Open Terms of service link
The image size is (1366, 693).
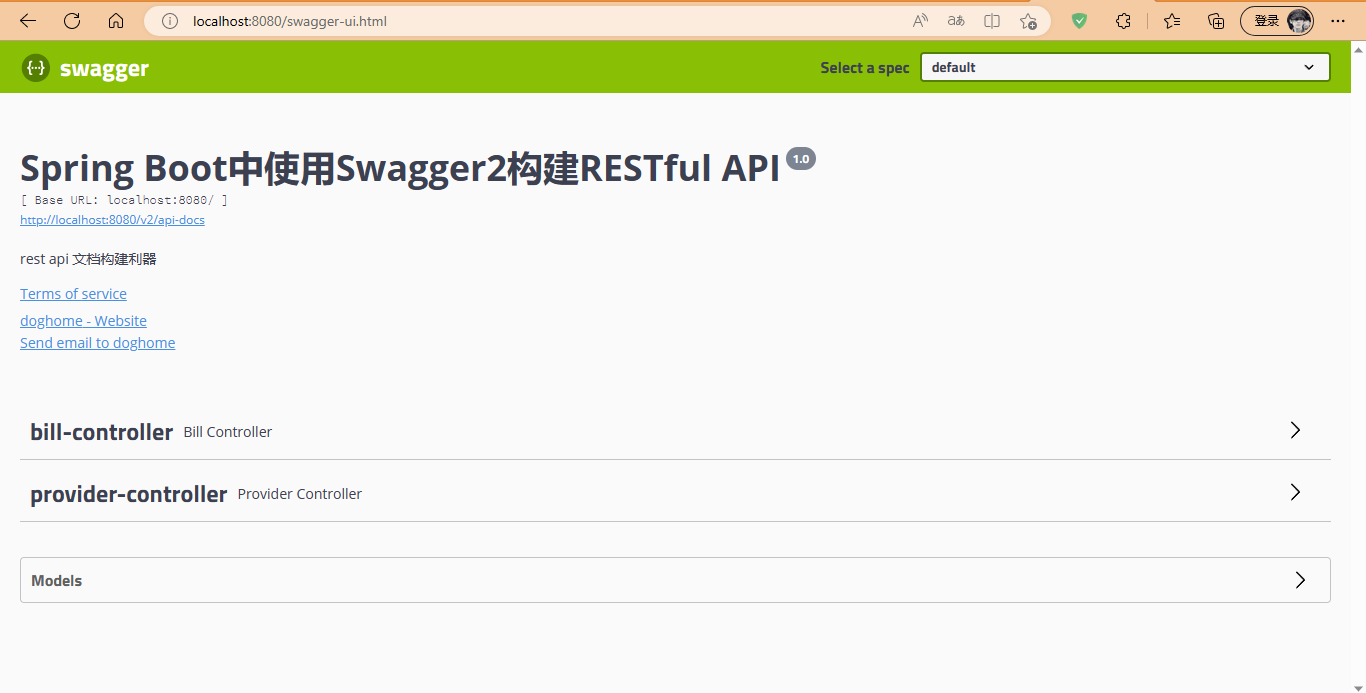[x=73, y=294]
